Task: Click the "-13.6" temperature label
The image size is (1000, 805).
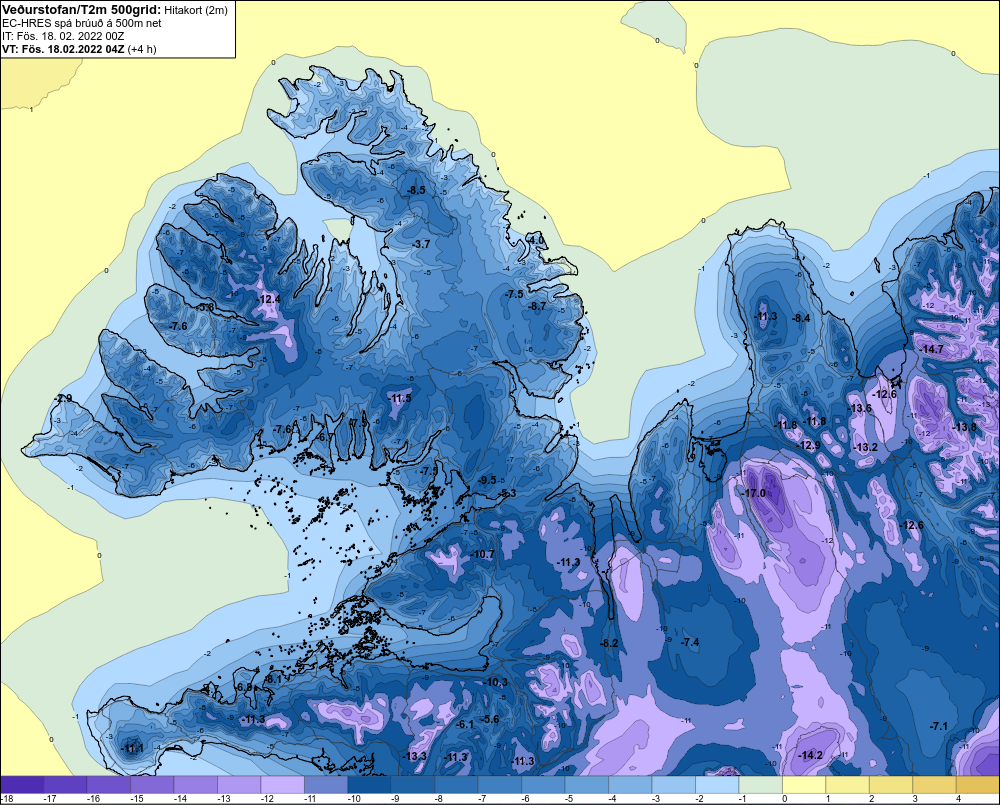Action: click(x=860, y=408)
